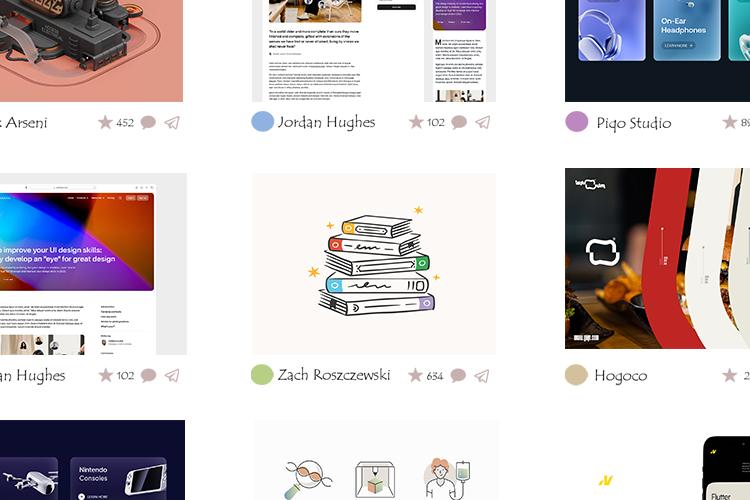
Task: Open the Nintendo Consoles dark thumbnail
Action: click(x=92, y=460)
